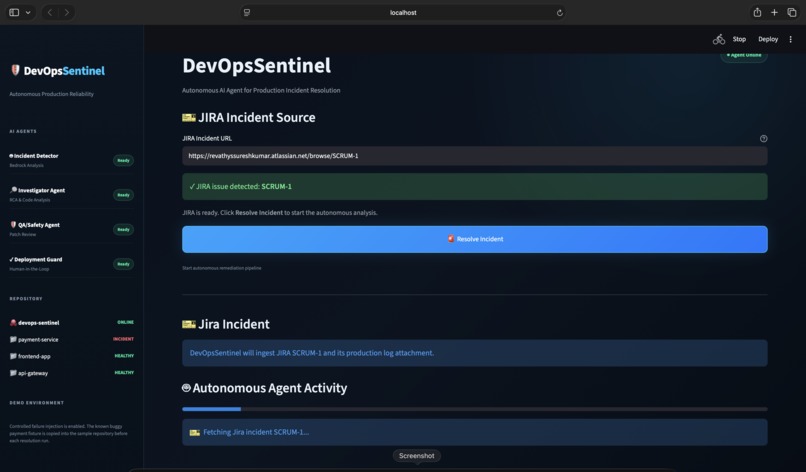
Task: Click the DevOpsSentinel will ingest info box
Action: [x=474, y=353]
